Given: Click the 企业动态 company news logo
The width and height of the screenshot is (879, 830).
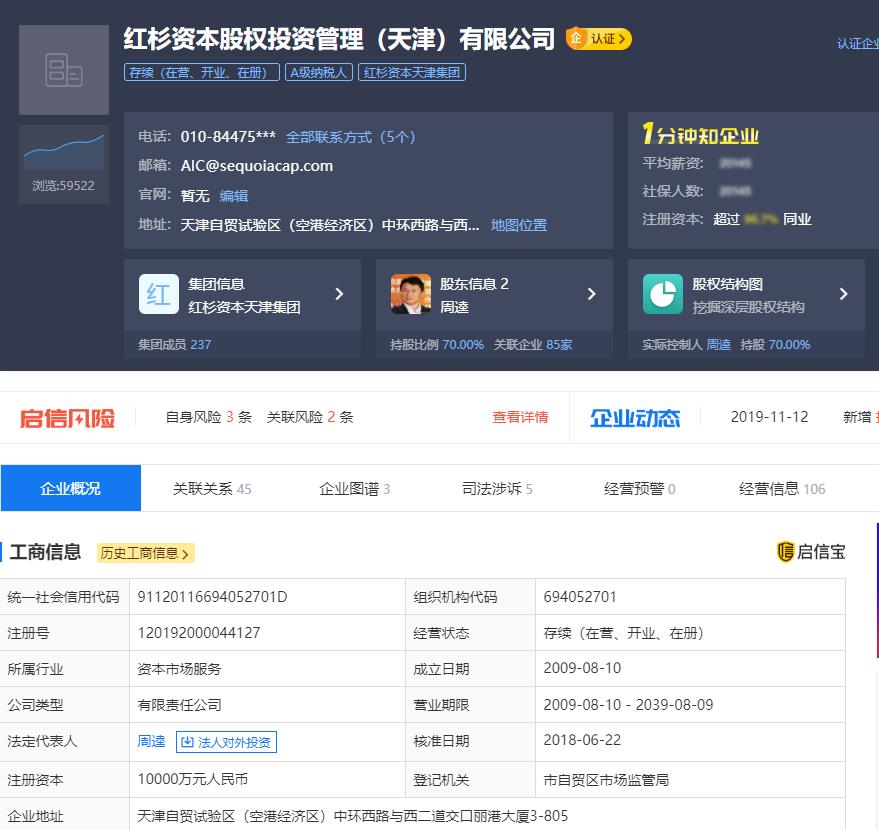Looking at the screenshot, I should [634, 418].
